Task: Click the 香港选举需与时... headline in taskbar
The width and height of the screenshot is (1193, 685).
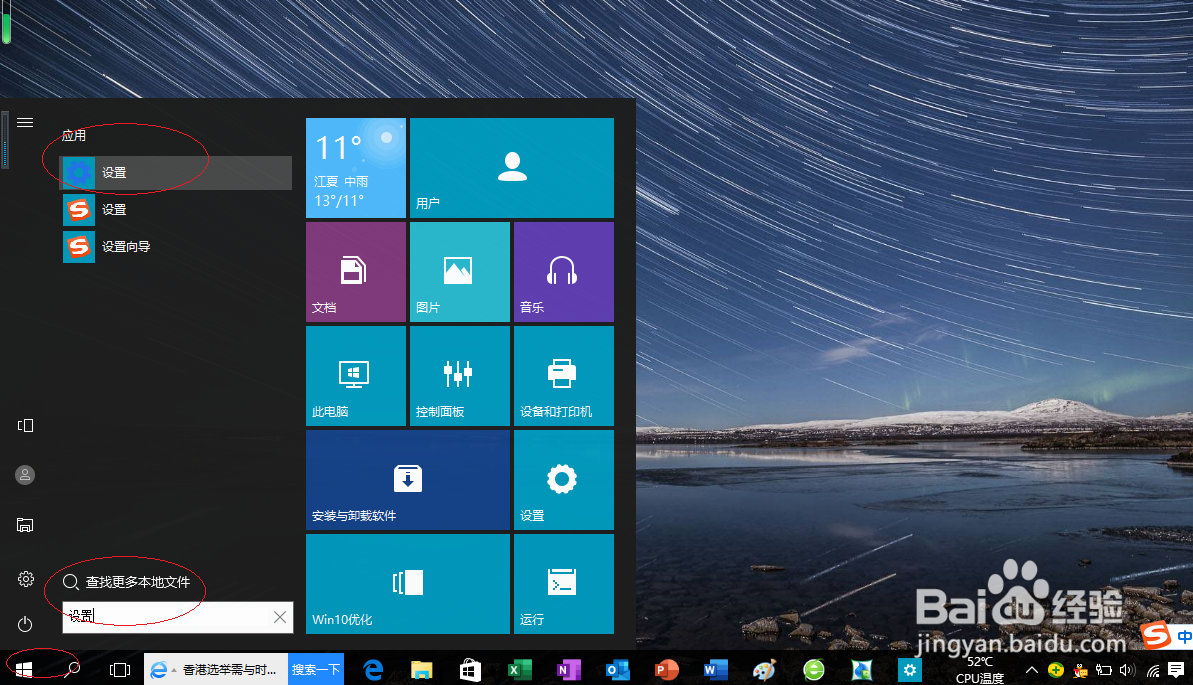Action: coord(229,670)
